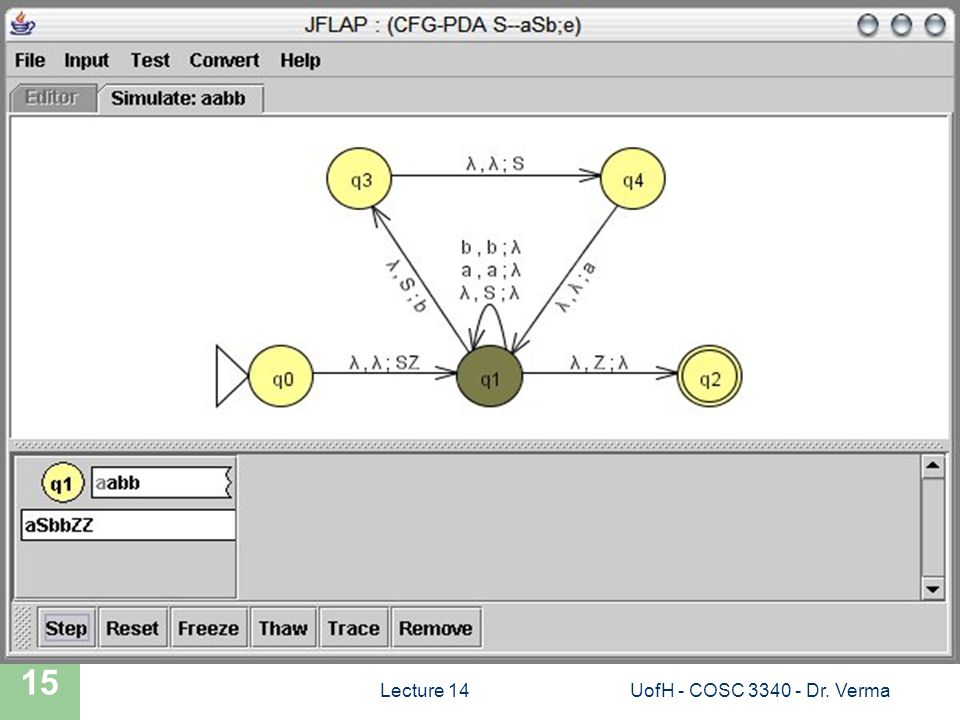This screenshot has height=720, width=960.
Task: Click the aSbbZZ stack contents field
Action: [x=128, y=525]
